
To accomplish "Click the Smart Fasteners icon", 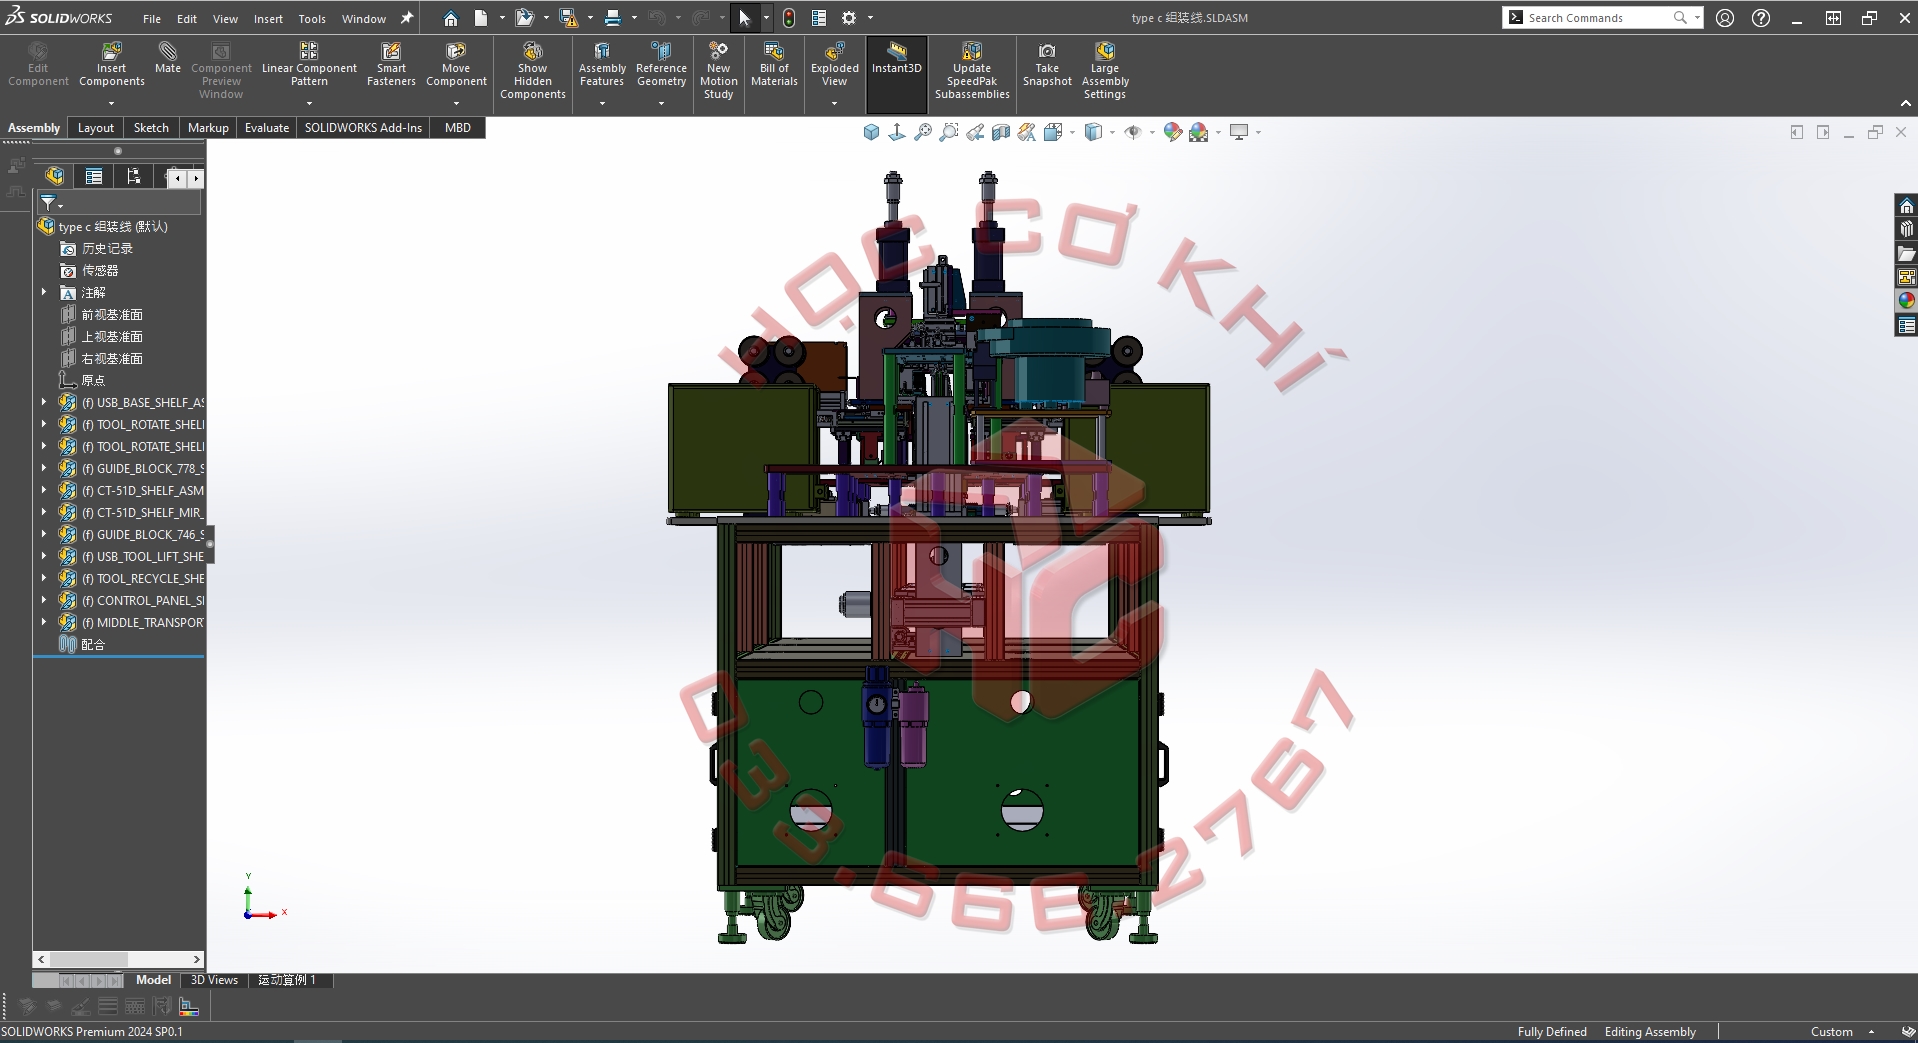I will (391, 64).
